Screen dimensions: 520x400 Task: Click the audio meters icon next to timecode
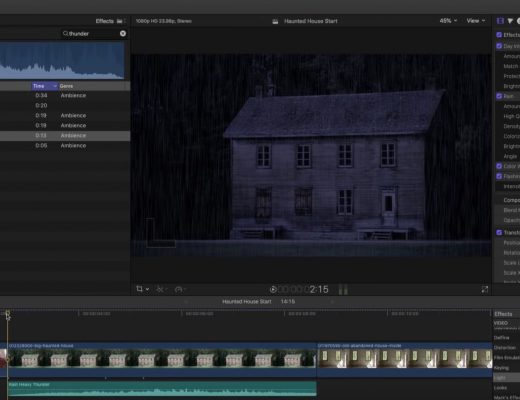(x=343, y=289)
